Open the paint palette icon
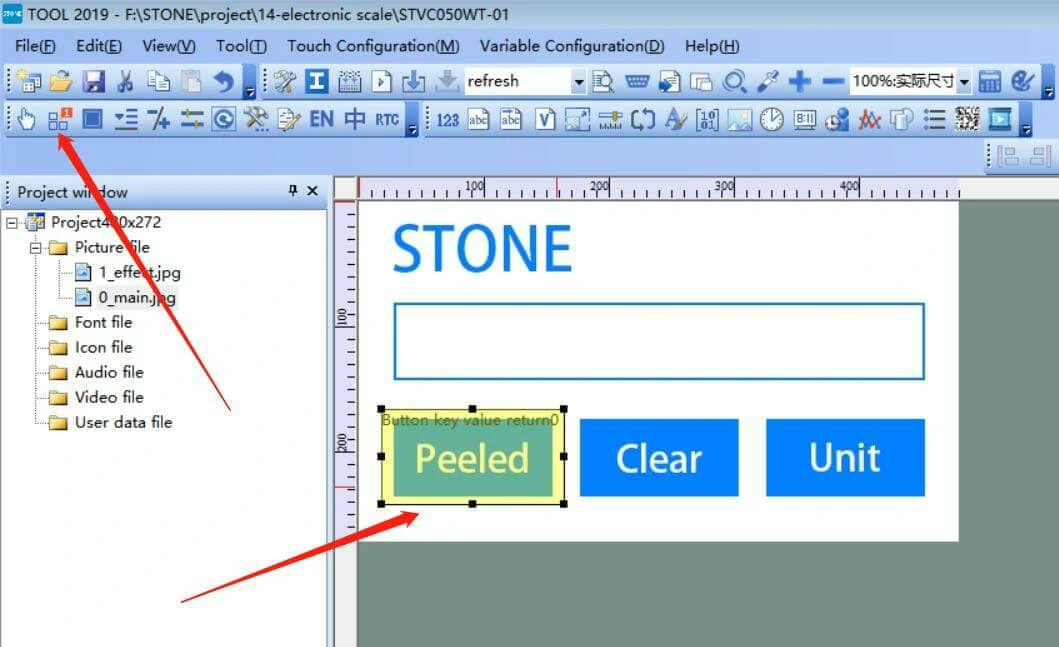The height and width of the screenshot is (647, 1059). click(1023, 82)
